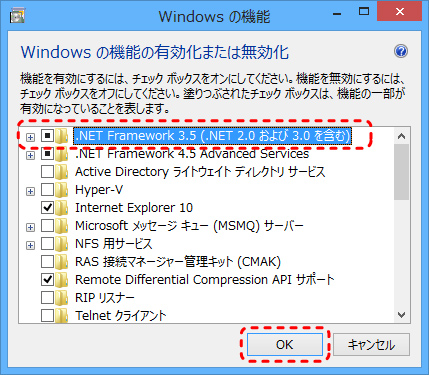Click the feature list scrollbar thumb
The height and width of the screenshot is (375, 429).
coord(402,172)
